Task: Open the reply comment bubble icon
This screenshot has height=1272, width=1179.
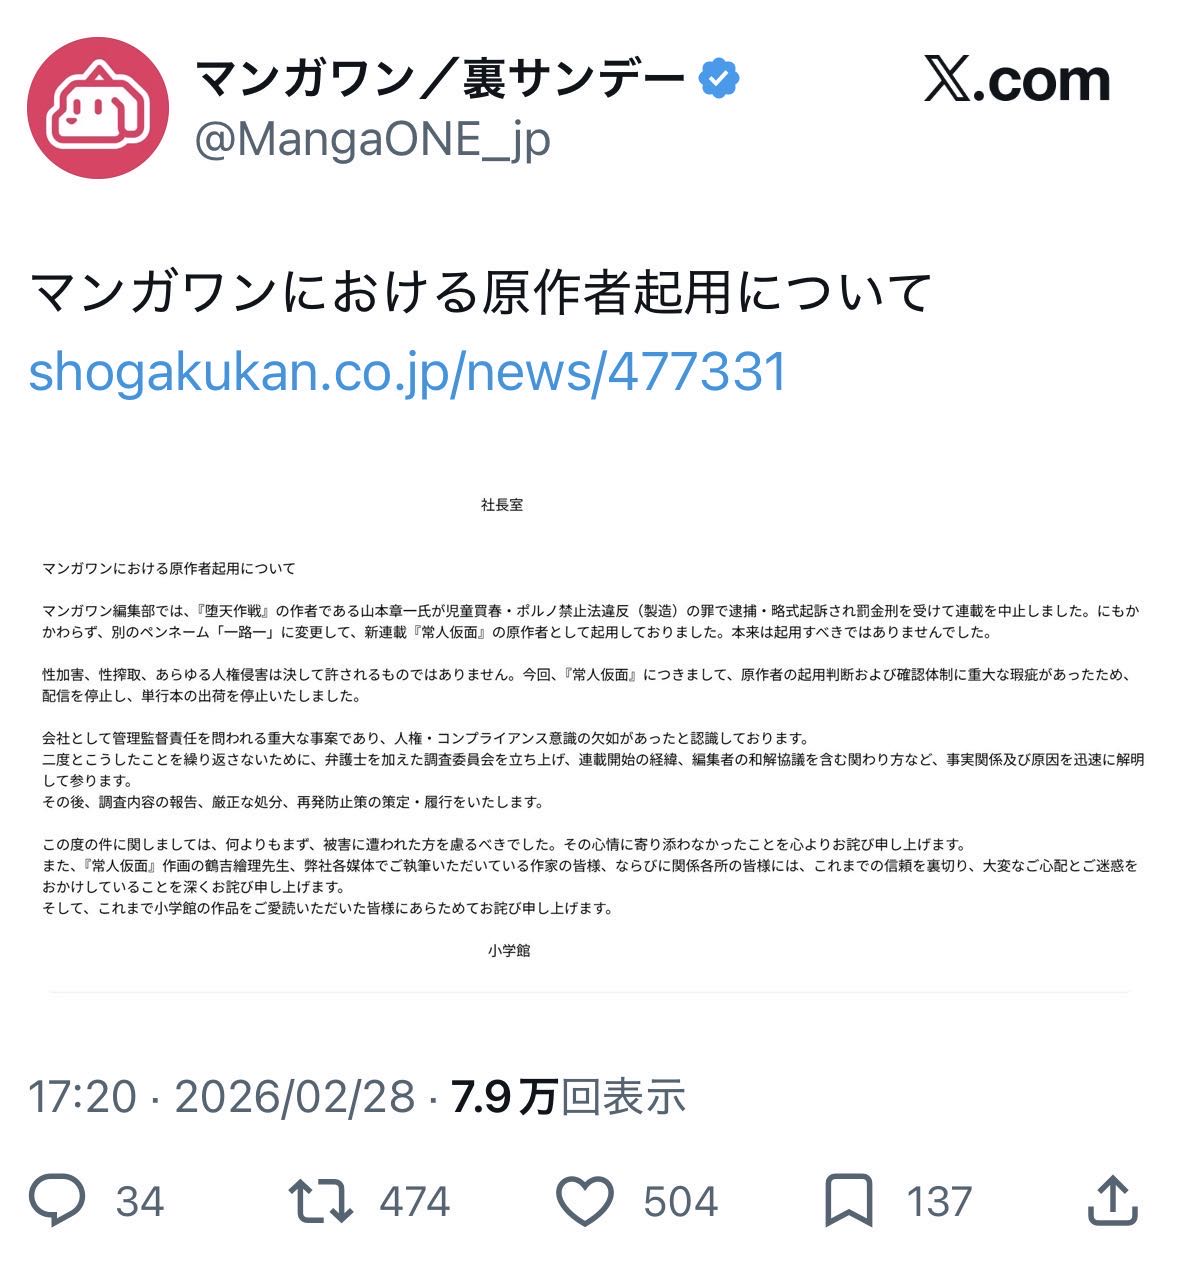Action: [x=57, y=1200]
